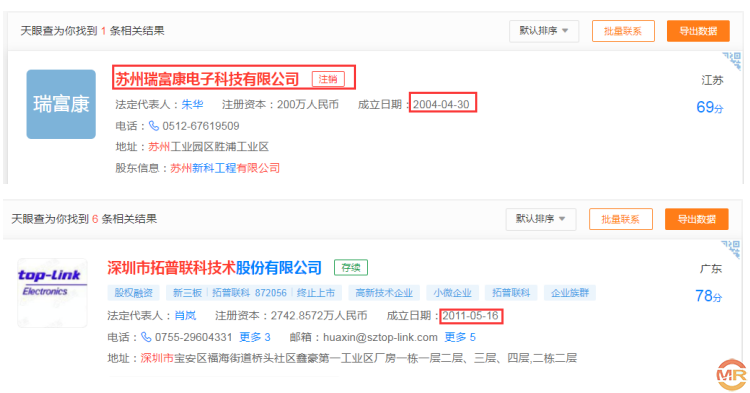This screenshot has height=393, width=750.
Task: Open legal representative 肖岚 link
Action: coord(185,316)
